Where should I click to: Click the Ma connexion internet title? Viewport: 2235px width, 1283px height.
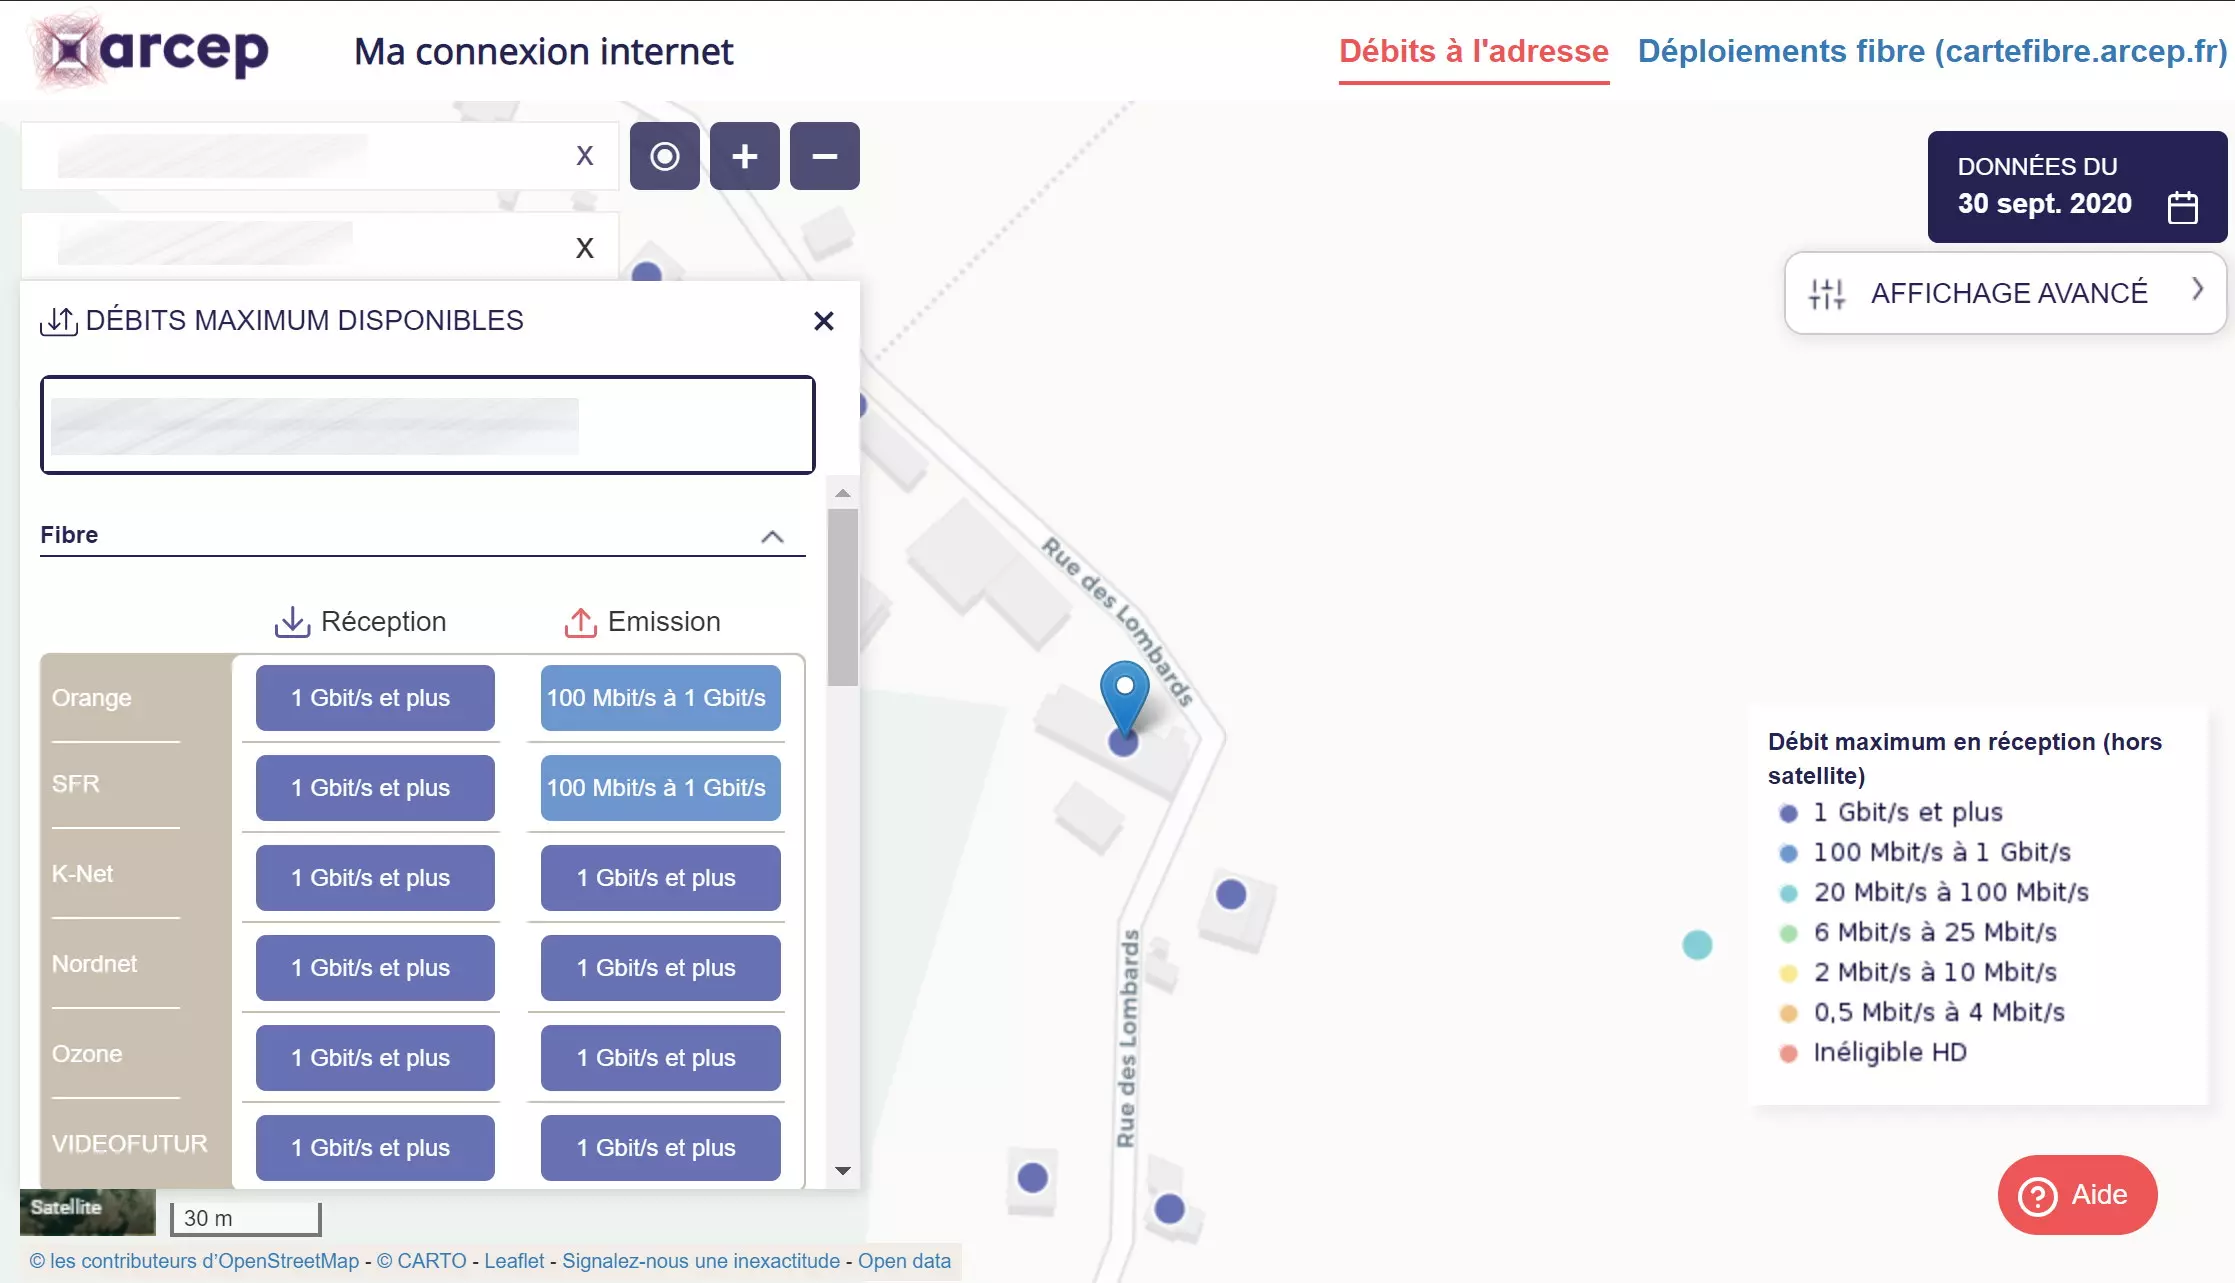coord(544,51)
